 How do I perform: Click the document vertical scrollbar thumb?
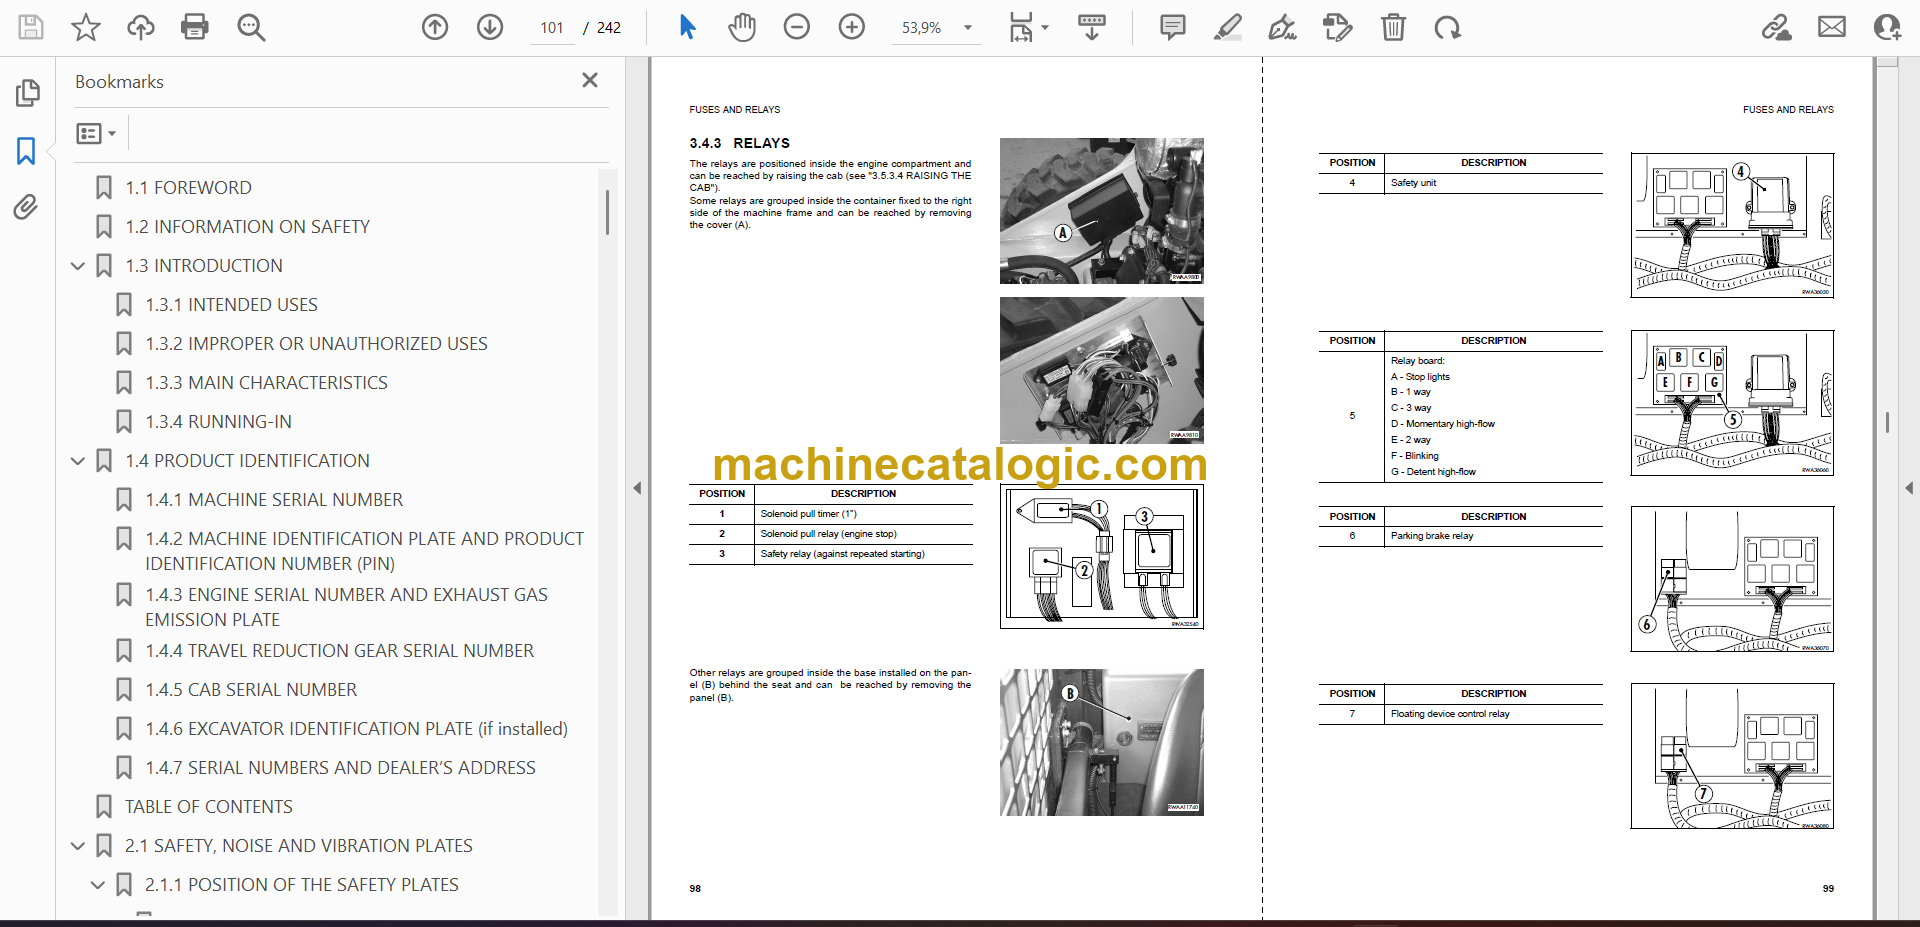point(1887,422)
